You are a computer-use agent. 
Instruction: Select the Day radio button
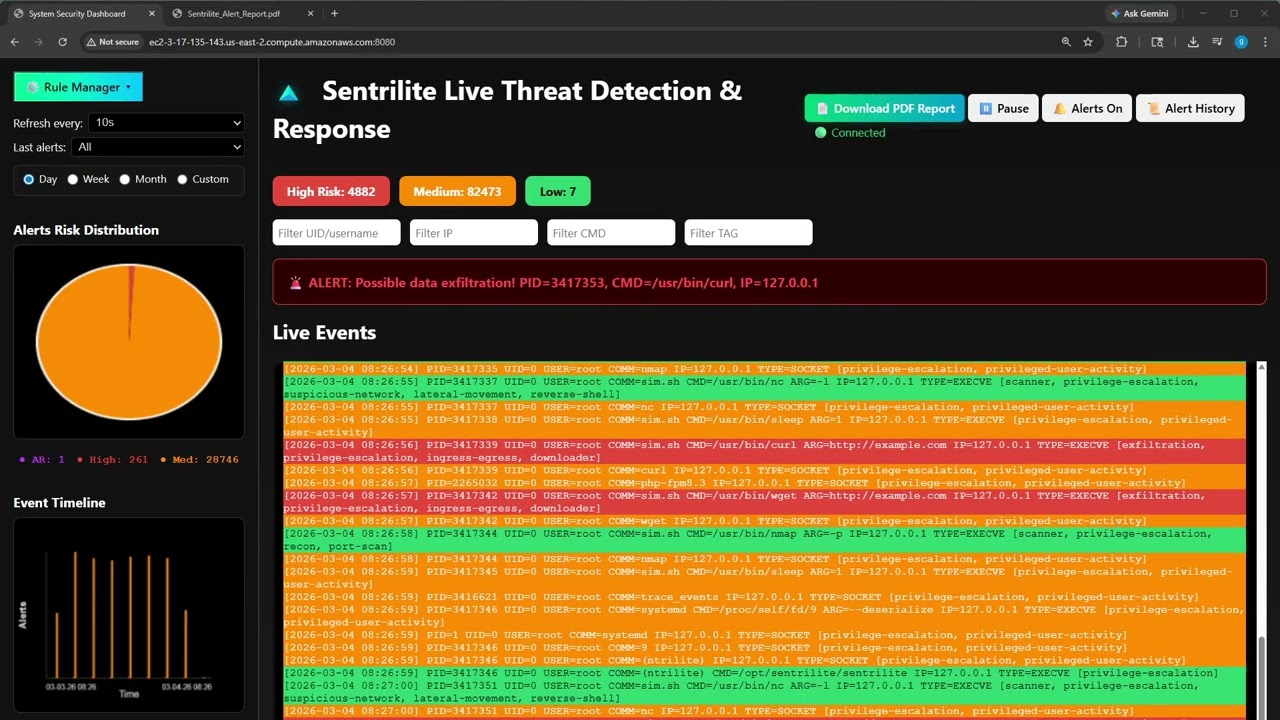[28, 179]
